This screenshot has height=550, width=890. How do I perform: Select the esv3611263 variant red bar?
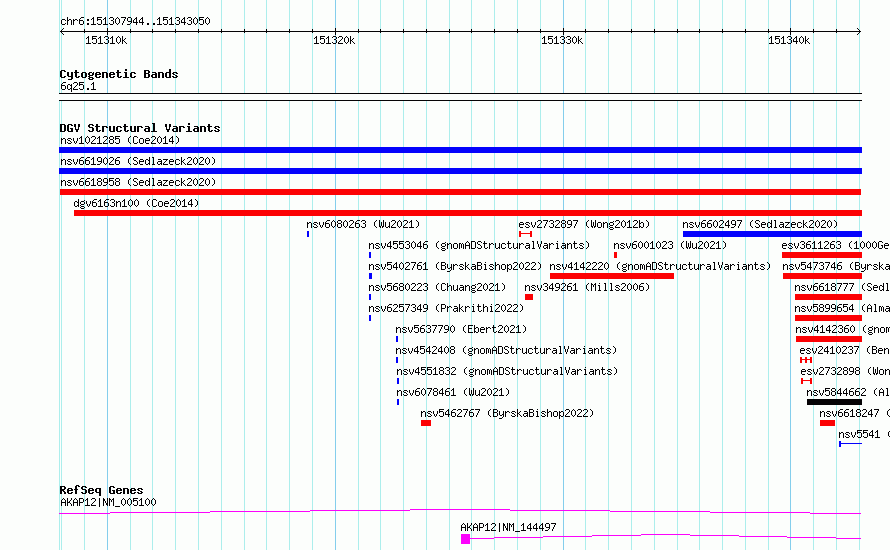[822, 255]
